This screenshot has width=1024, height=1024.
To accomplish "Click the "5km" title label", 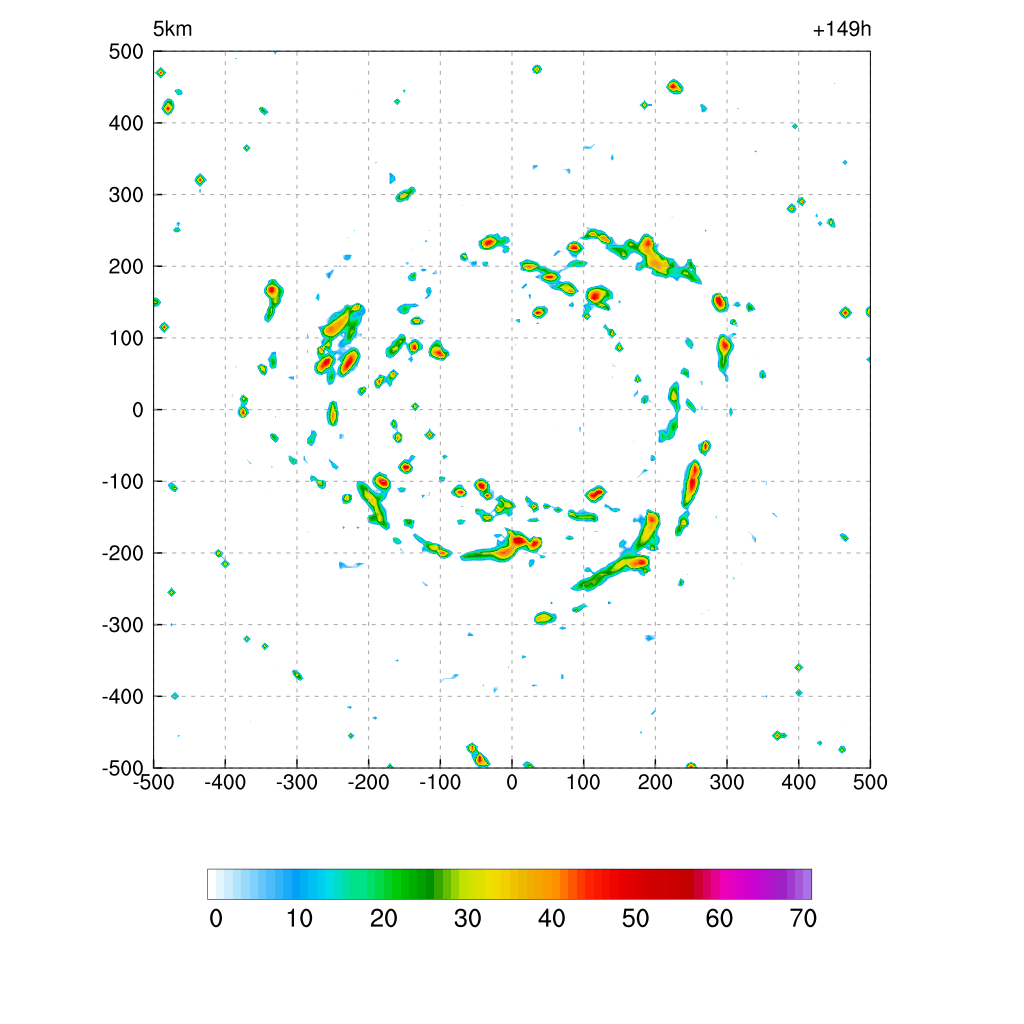I will 172,29.
